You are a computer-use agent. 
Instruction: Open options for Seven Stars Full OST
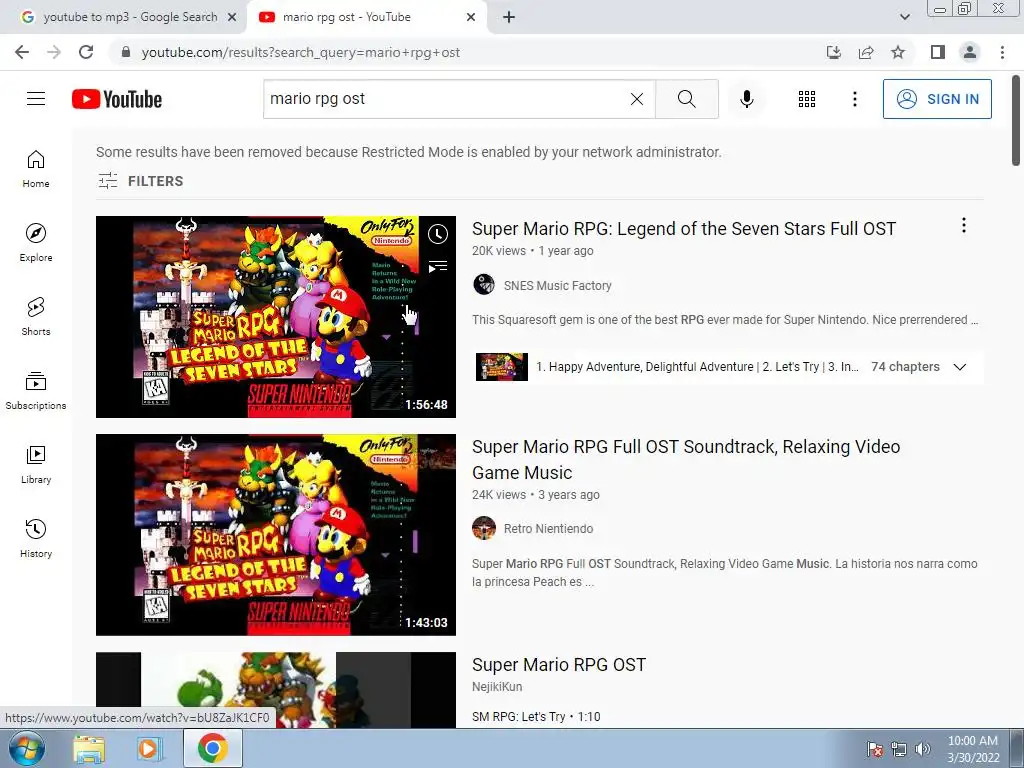pyautogui.click(x=963, y=226)
